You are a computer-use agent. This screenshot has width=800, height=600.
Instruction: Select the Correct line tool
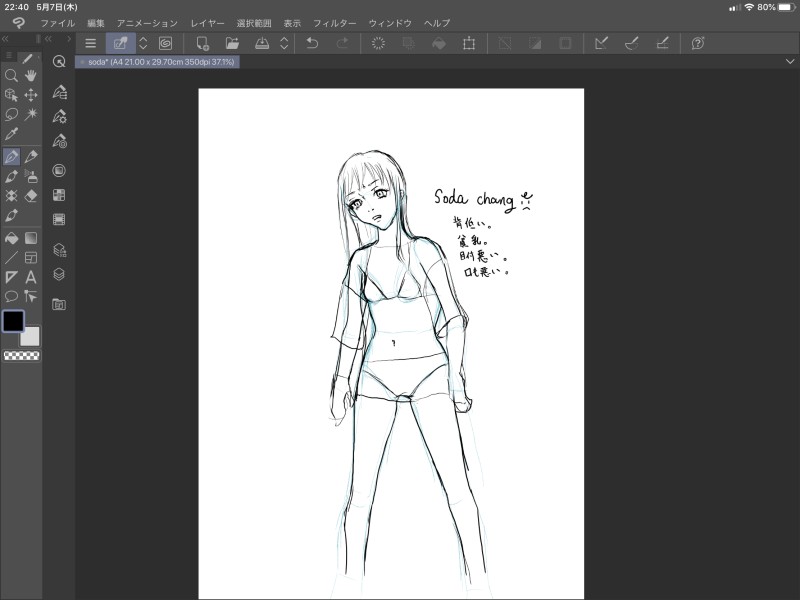31,296
